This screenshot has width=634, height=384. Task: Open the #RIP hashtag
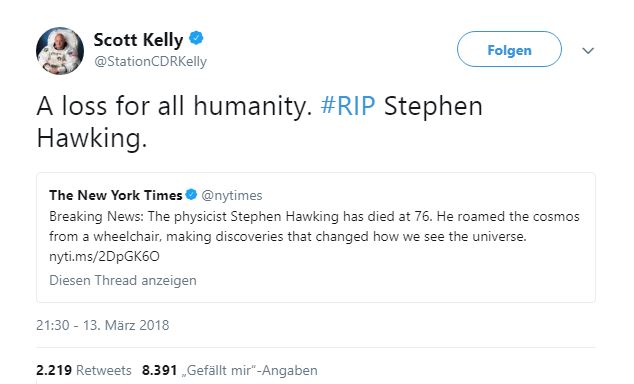[x=348, y=106]
